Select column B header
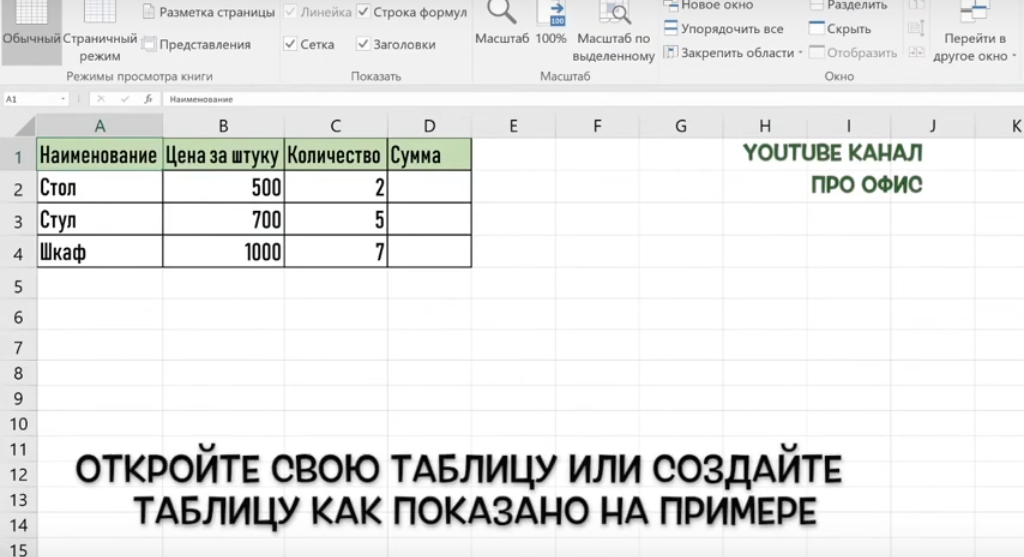The width and height of the screenshot is (1024, 557). tap(223, 125)
